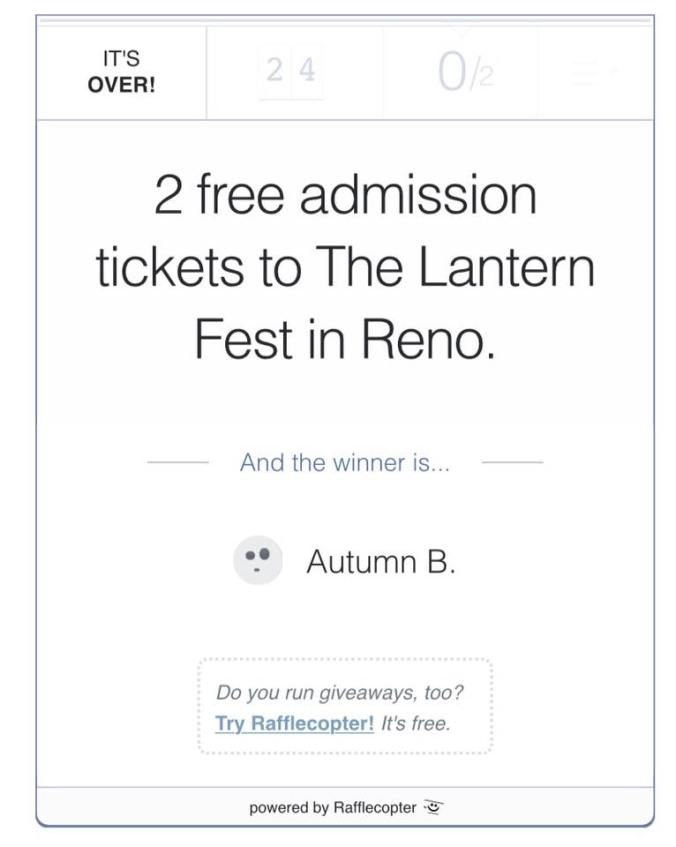Click winner name "Autumn B."

[381, 562]
